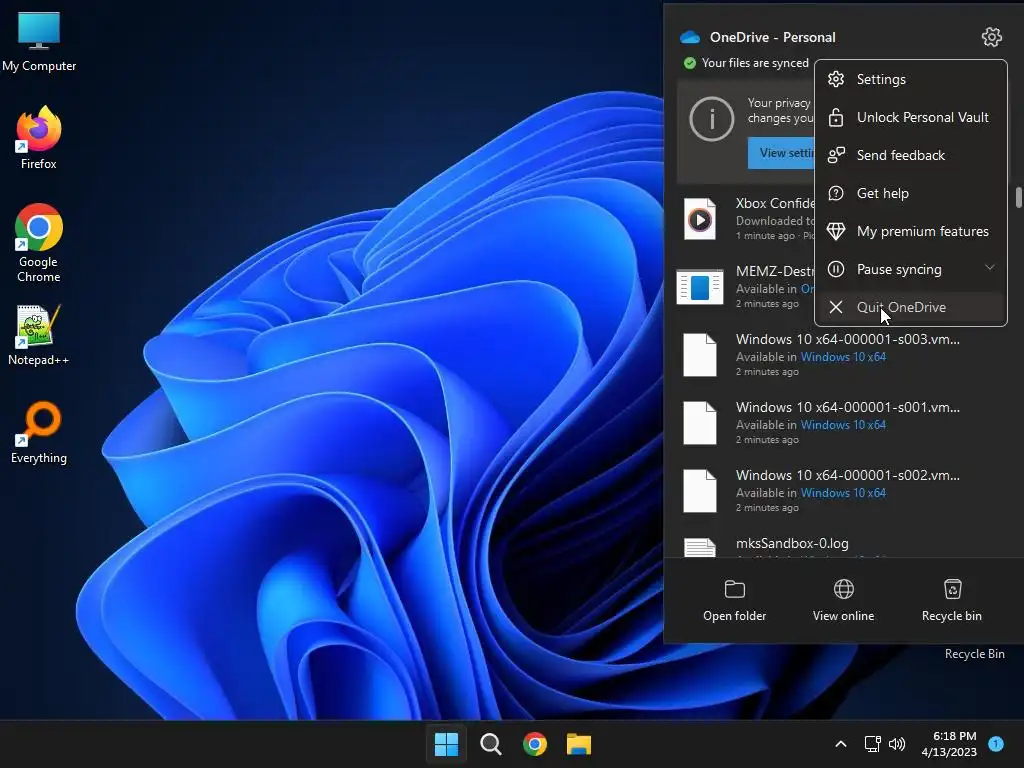Open Windows 10 x64-000001-s003.vm file icon
This screenshot has width=1024, height=768.
(699, 355)
